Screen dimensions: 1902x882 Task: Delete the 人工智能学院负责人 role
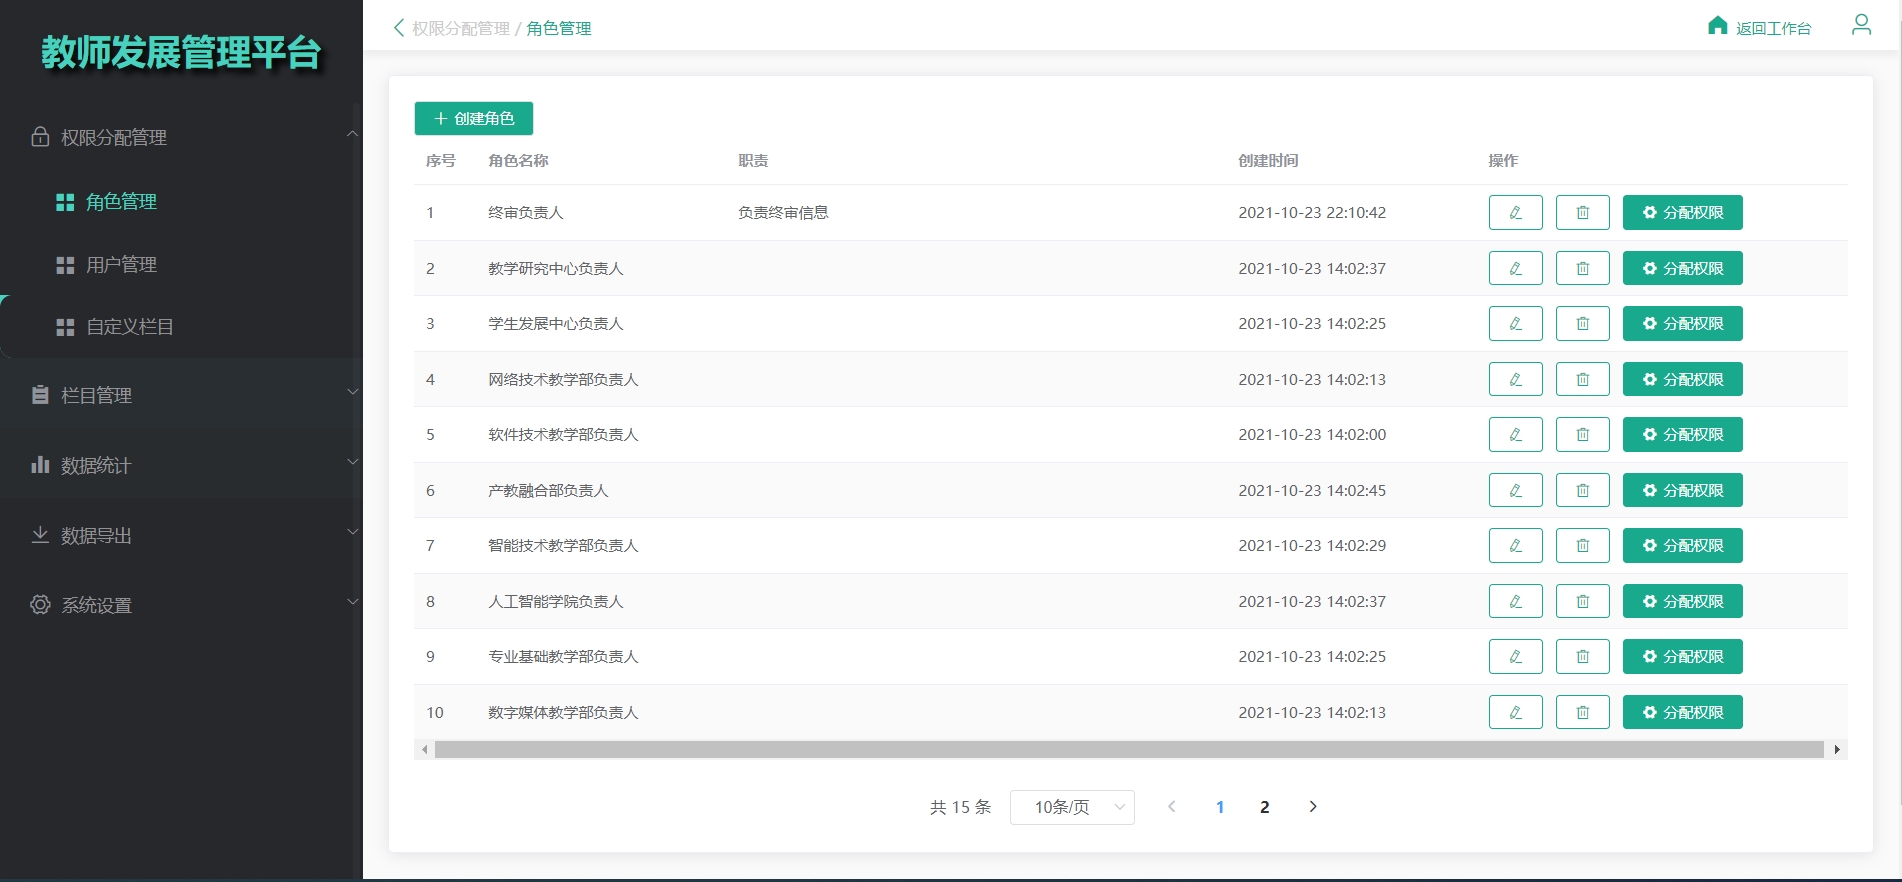[x=1582, y=601]
